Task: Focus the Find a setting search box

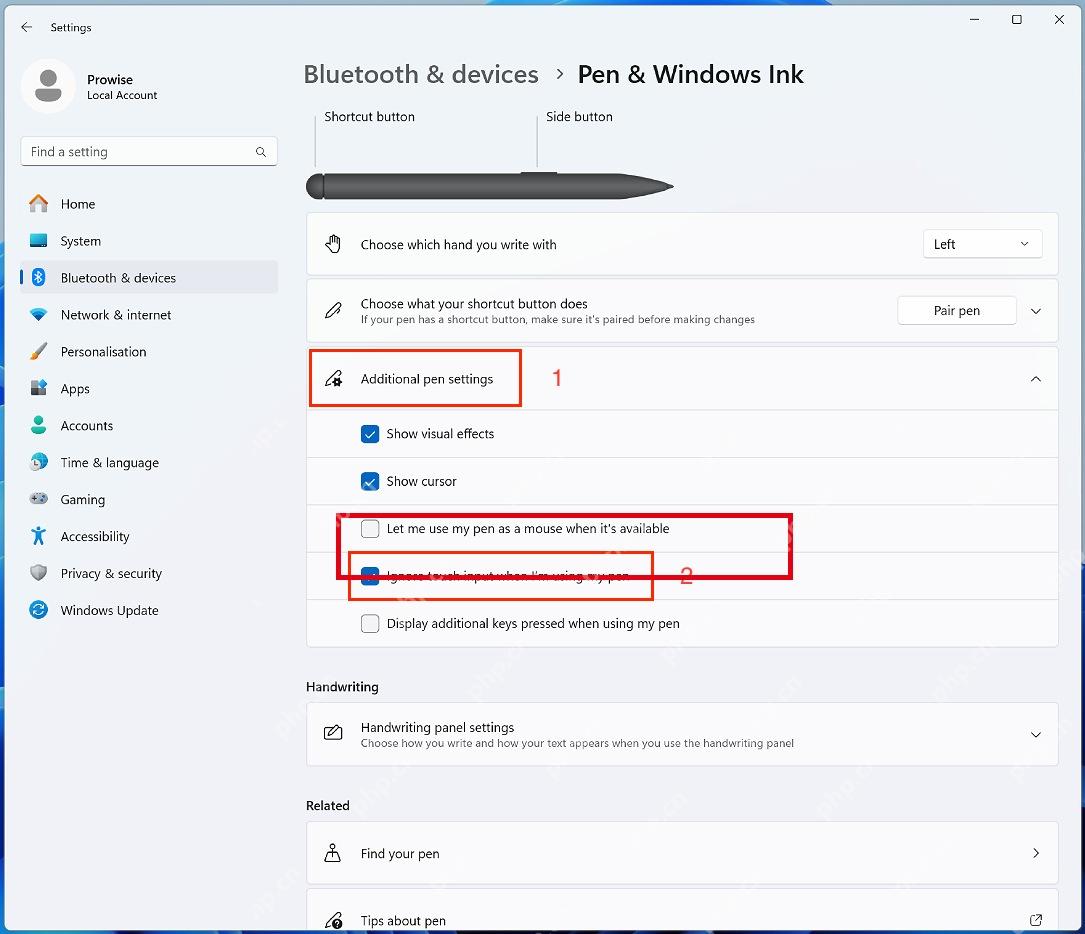Action: pyautogui.click(x=149, y=152)
